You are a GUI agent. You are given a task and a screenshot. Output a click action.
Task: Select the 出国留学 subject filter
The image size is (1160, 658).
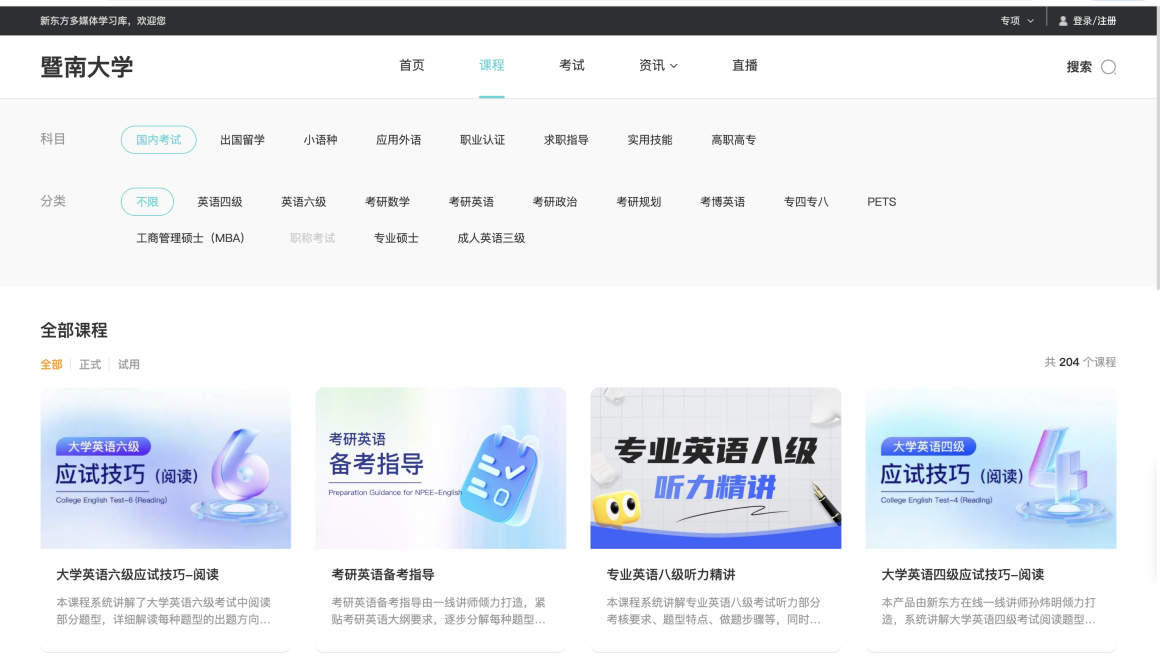[x=243, y=140]
